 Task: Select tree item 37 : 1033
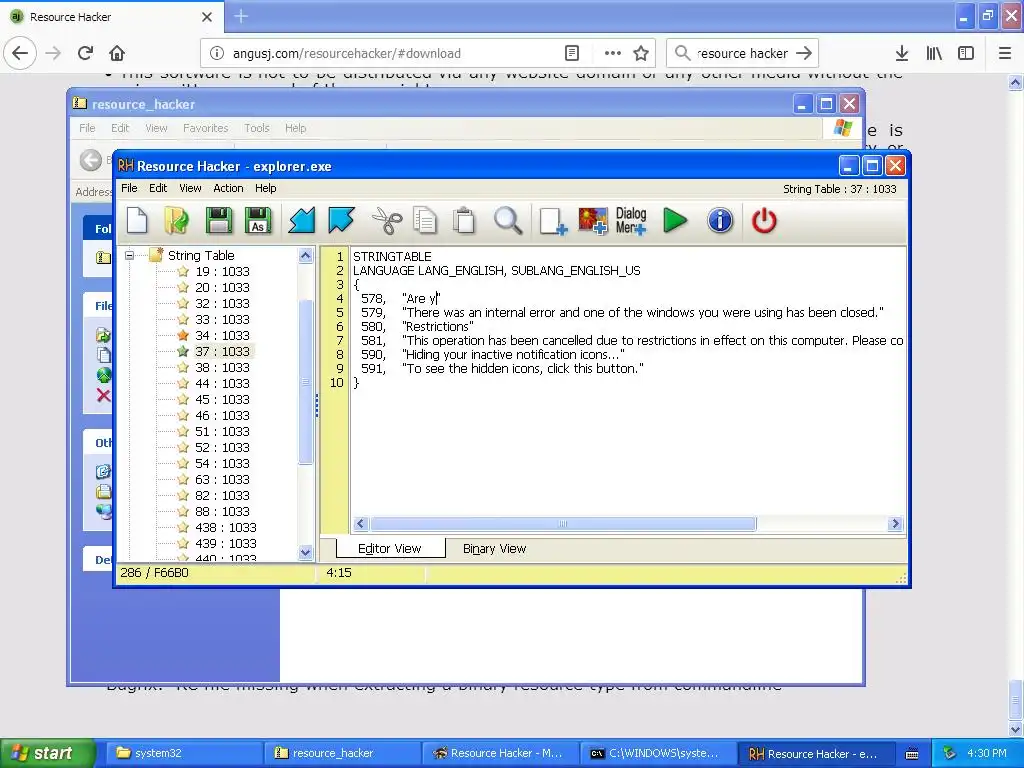[222, 351]
